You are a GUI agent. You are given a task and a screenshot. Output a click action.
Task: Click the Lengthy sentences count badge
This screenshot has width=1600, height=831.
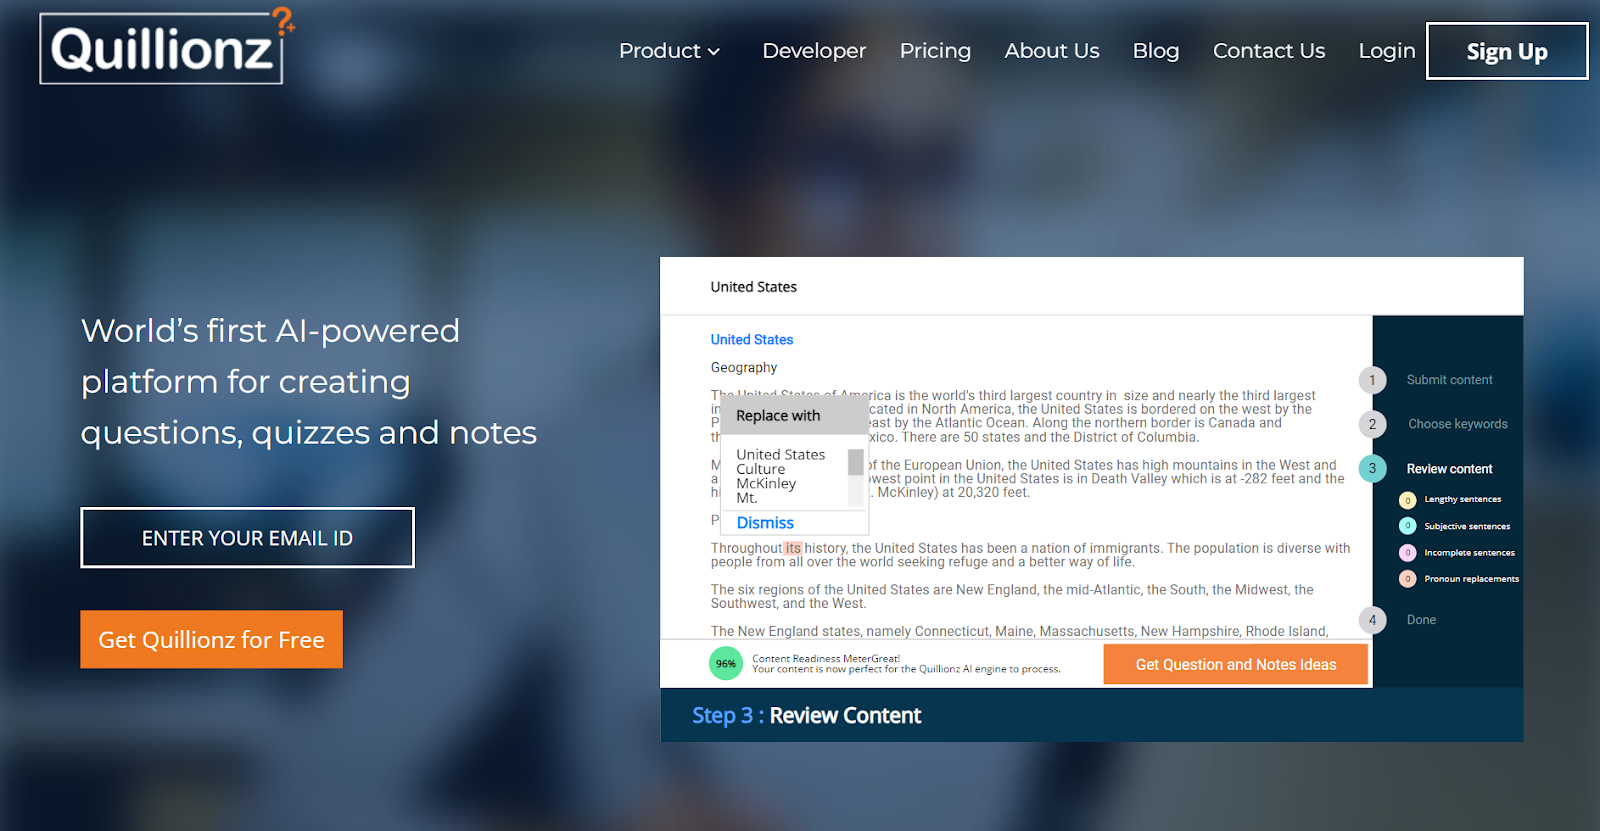[x=1407, y=499]
